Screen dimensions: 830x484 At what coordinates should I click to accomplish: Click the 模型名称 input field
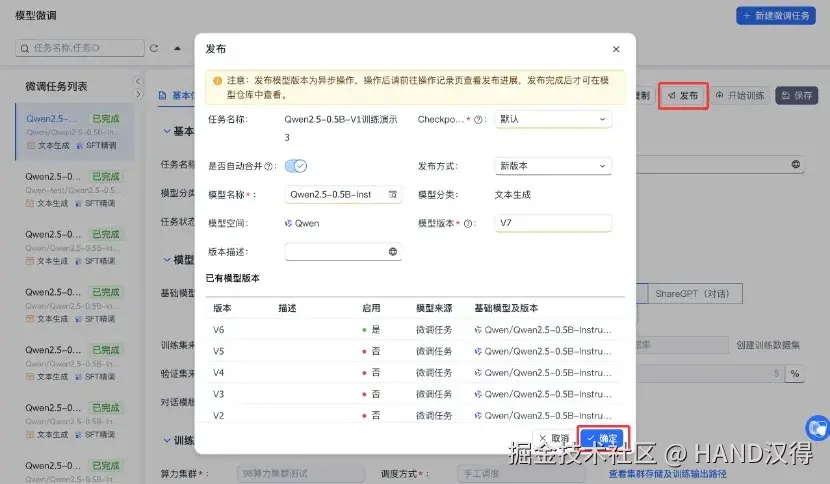click(343, 194)
